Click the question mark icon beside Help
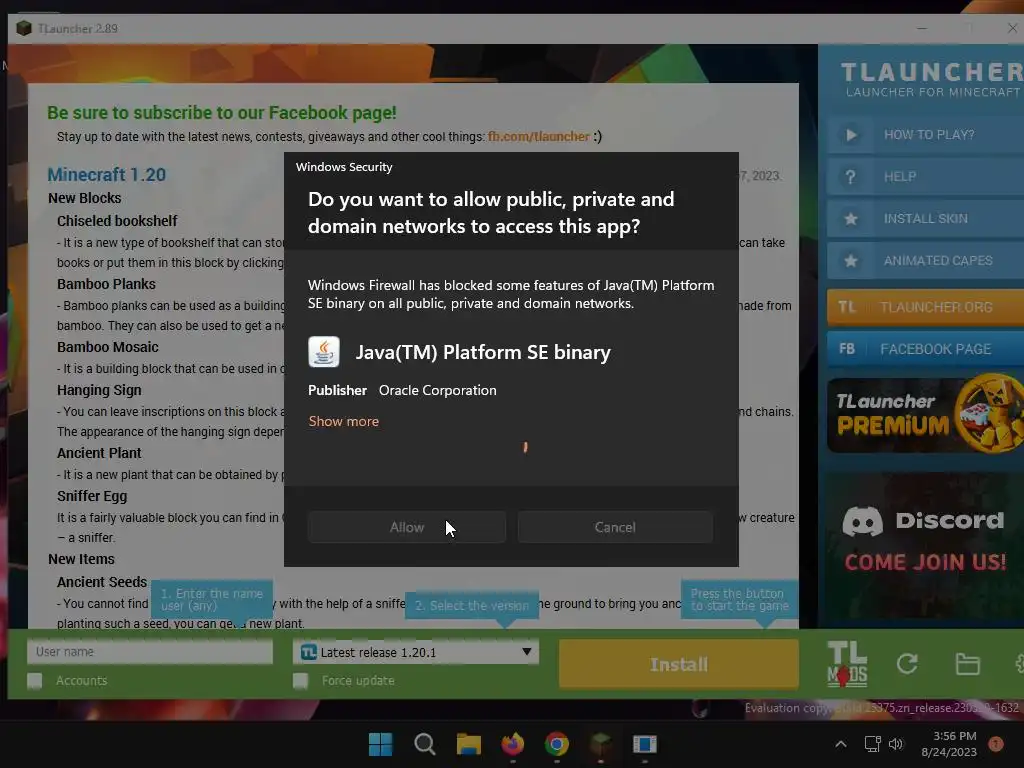Screen dimensions: 1024x768 [850, 177]
